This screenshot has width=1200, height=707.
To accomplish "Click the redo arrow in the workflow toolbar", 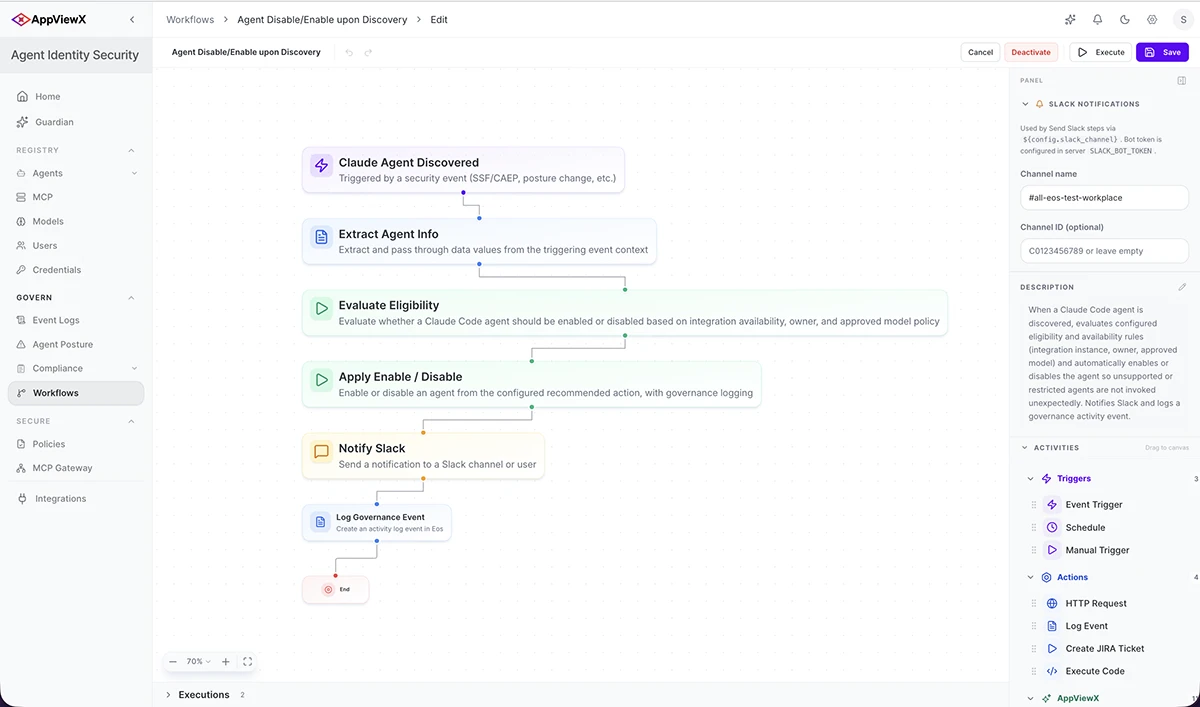I will [368, 52].
